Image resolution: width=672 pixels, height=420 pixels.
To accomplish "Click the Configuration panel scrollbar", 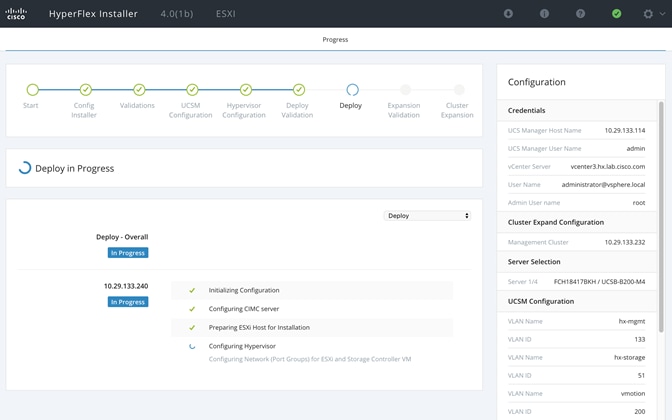I will (661, 216).
